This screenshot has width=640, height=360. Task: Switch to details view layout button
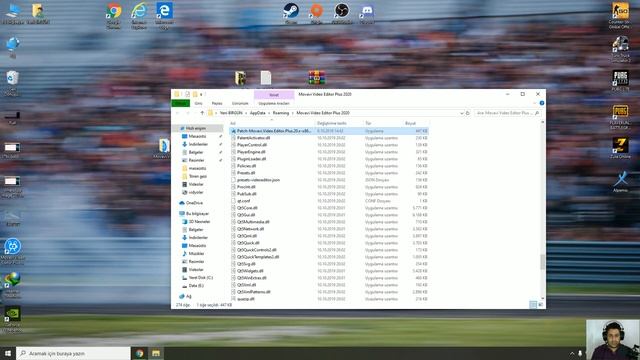[533, 305]
